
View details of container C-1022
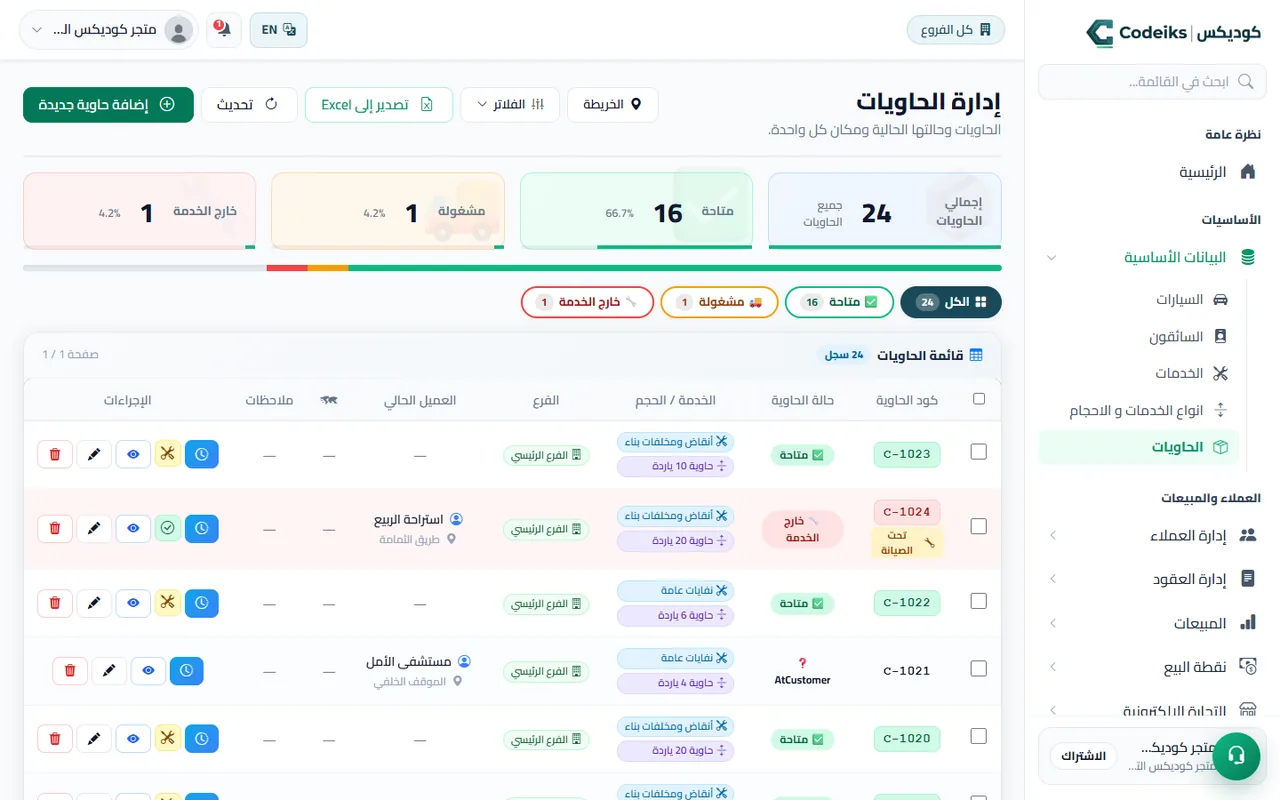click(x=133, y=603)
